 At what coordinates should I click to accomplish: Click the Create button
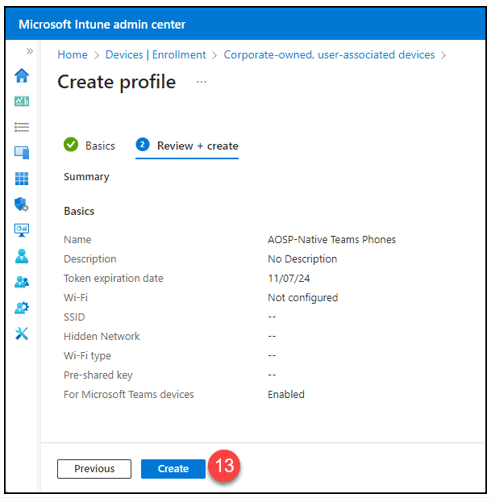(x=173, y=469)
